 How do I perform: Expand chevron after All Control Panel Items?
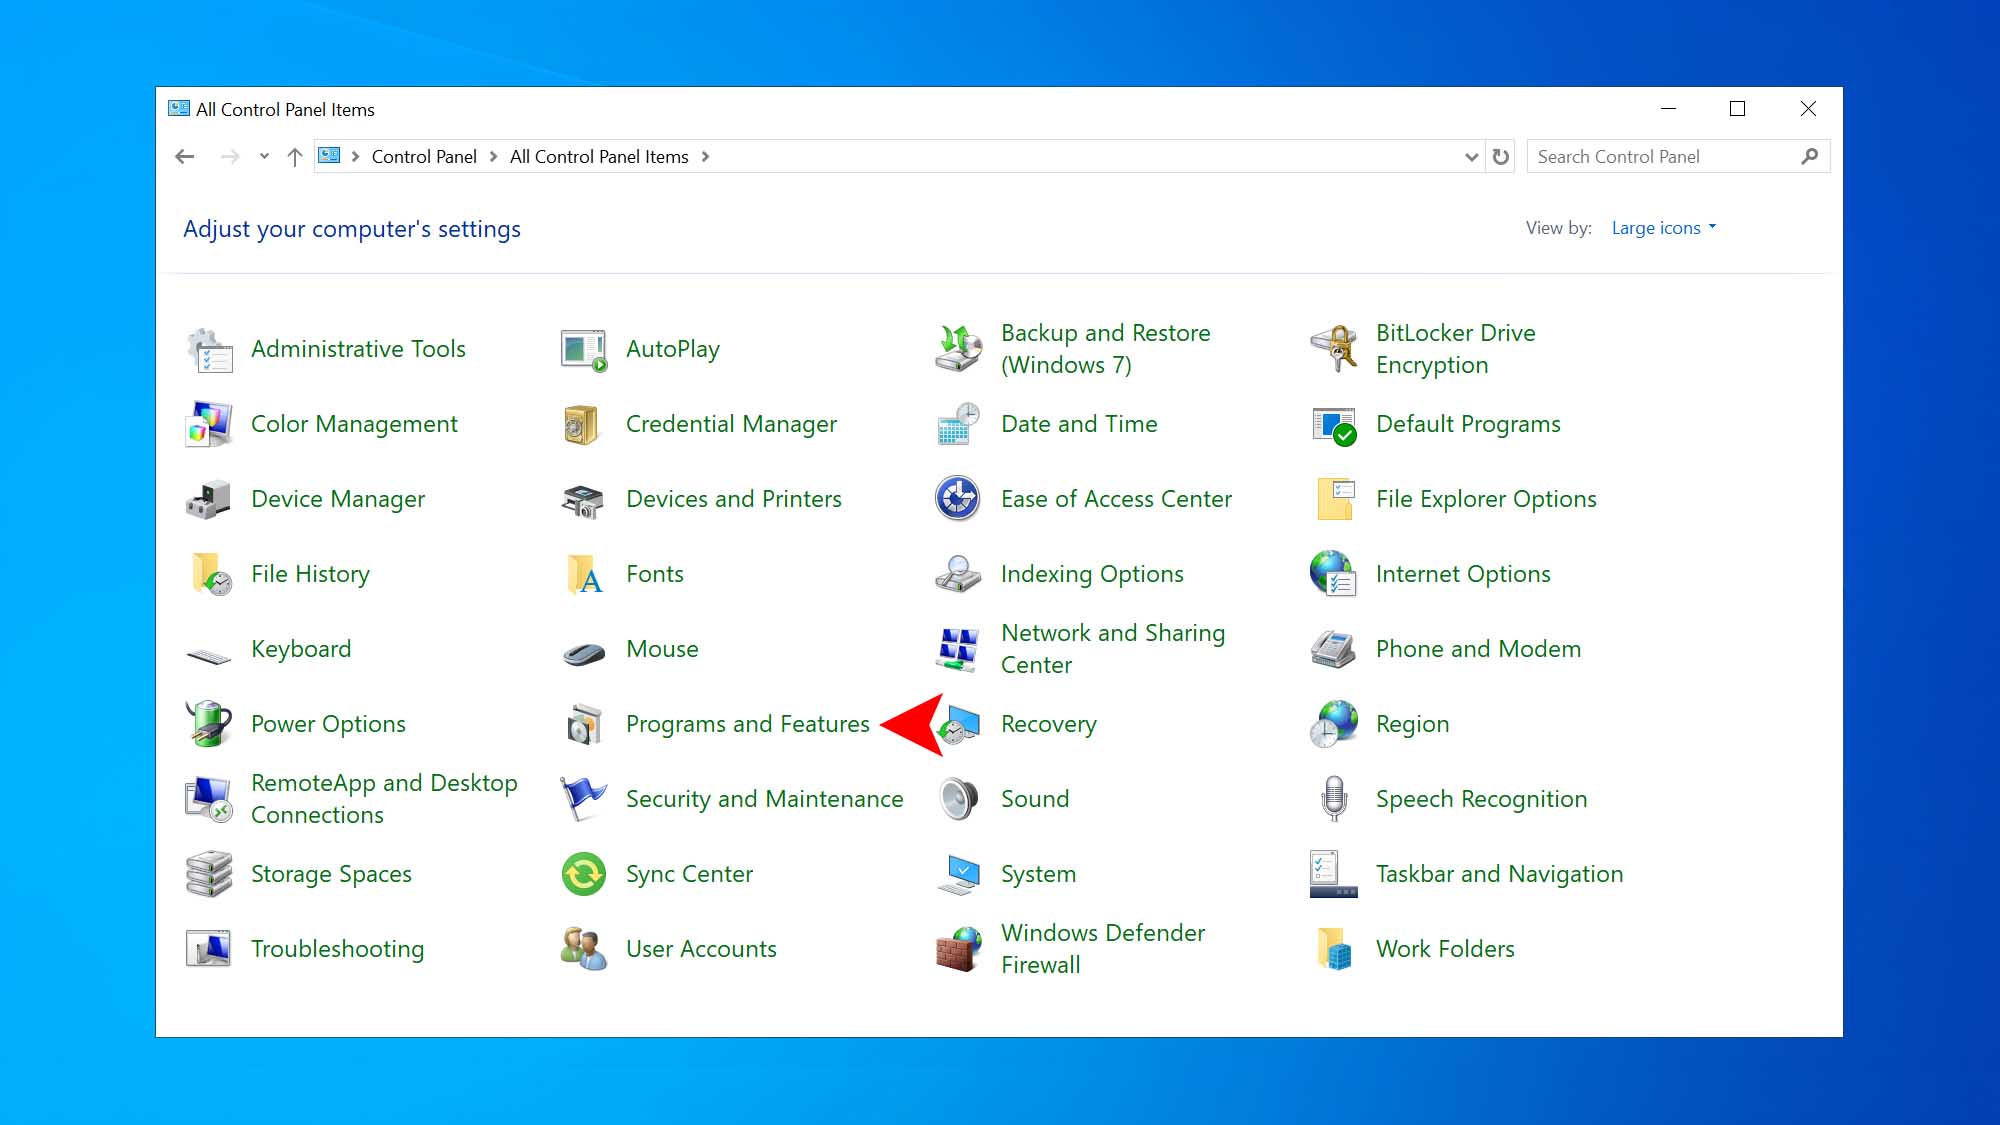click(x=705, y=157)
